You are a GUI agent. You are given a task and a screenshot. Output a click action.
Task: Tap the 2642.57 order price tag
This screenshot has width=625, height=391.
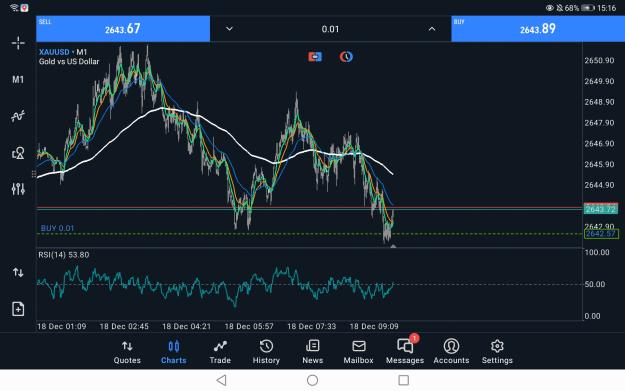(x=601, y=234)
